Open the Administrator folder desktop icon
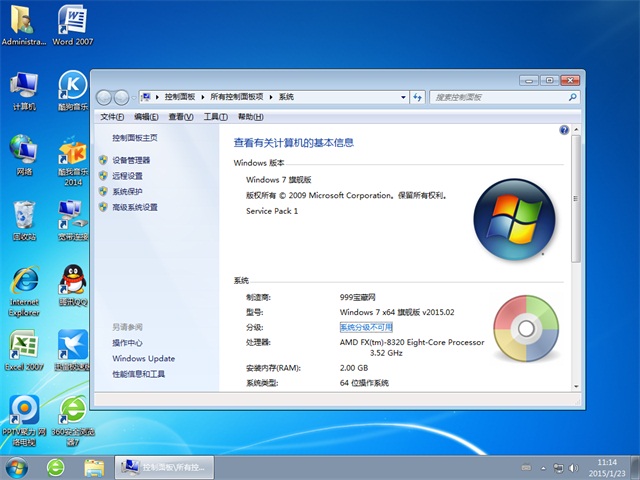Screen dimensions: 640x480 23,24
